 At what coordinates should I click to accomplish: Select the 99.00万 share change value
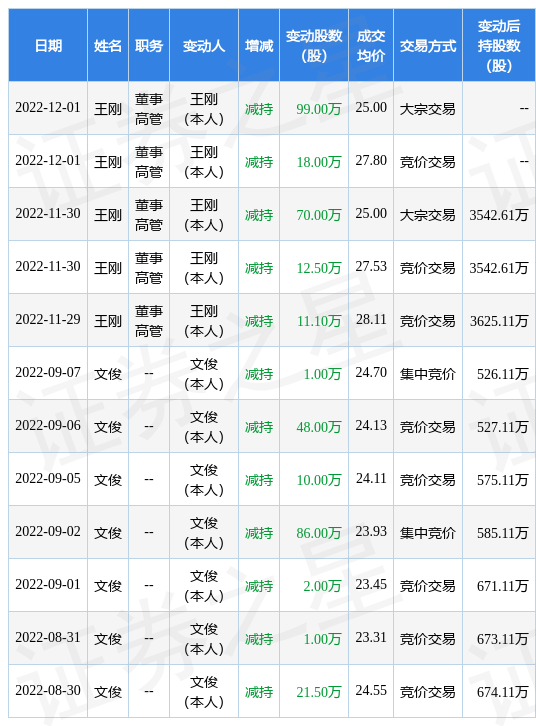pyautogui.click(x=319, y=109)
